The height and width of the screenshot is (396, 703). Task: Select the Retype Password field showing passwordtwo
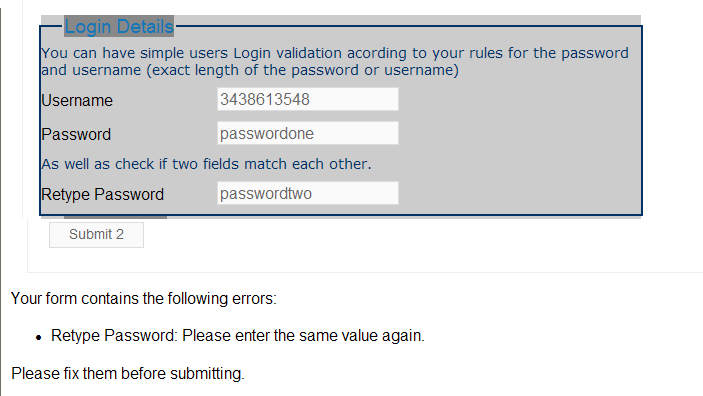308,193
